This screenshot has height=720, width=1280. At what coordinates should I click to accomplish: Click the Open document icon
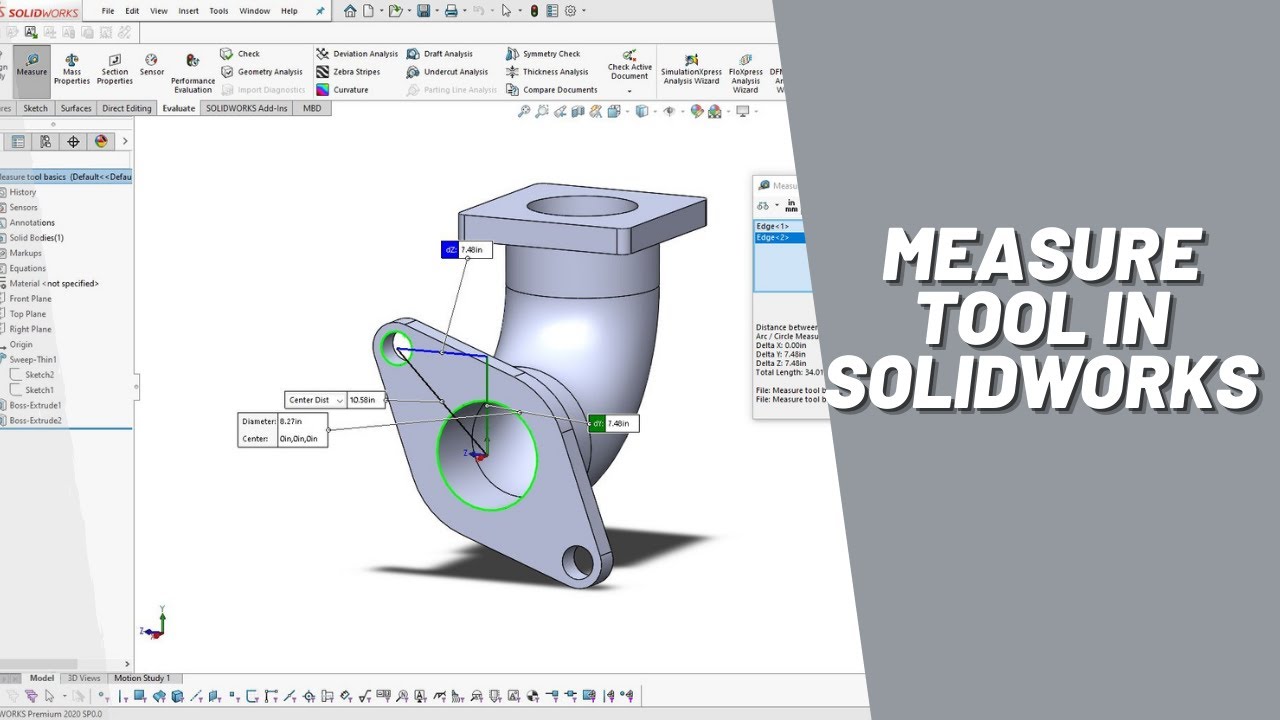(x=395, y=11)
